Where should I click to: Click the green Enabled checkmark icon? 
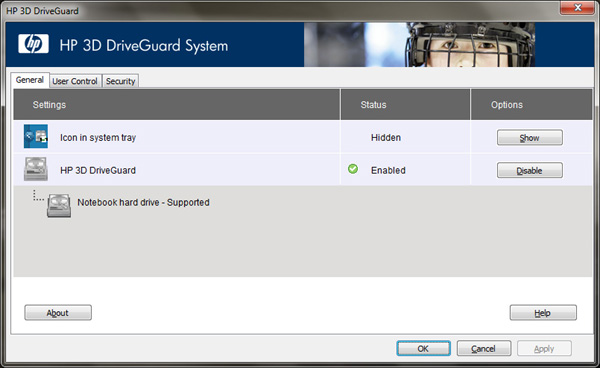point(353,169)
